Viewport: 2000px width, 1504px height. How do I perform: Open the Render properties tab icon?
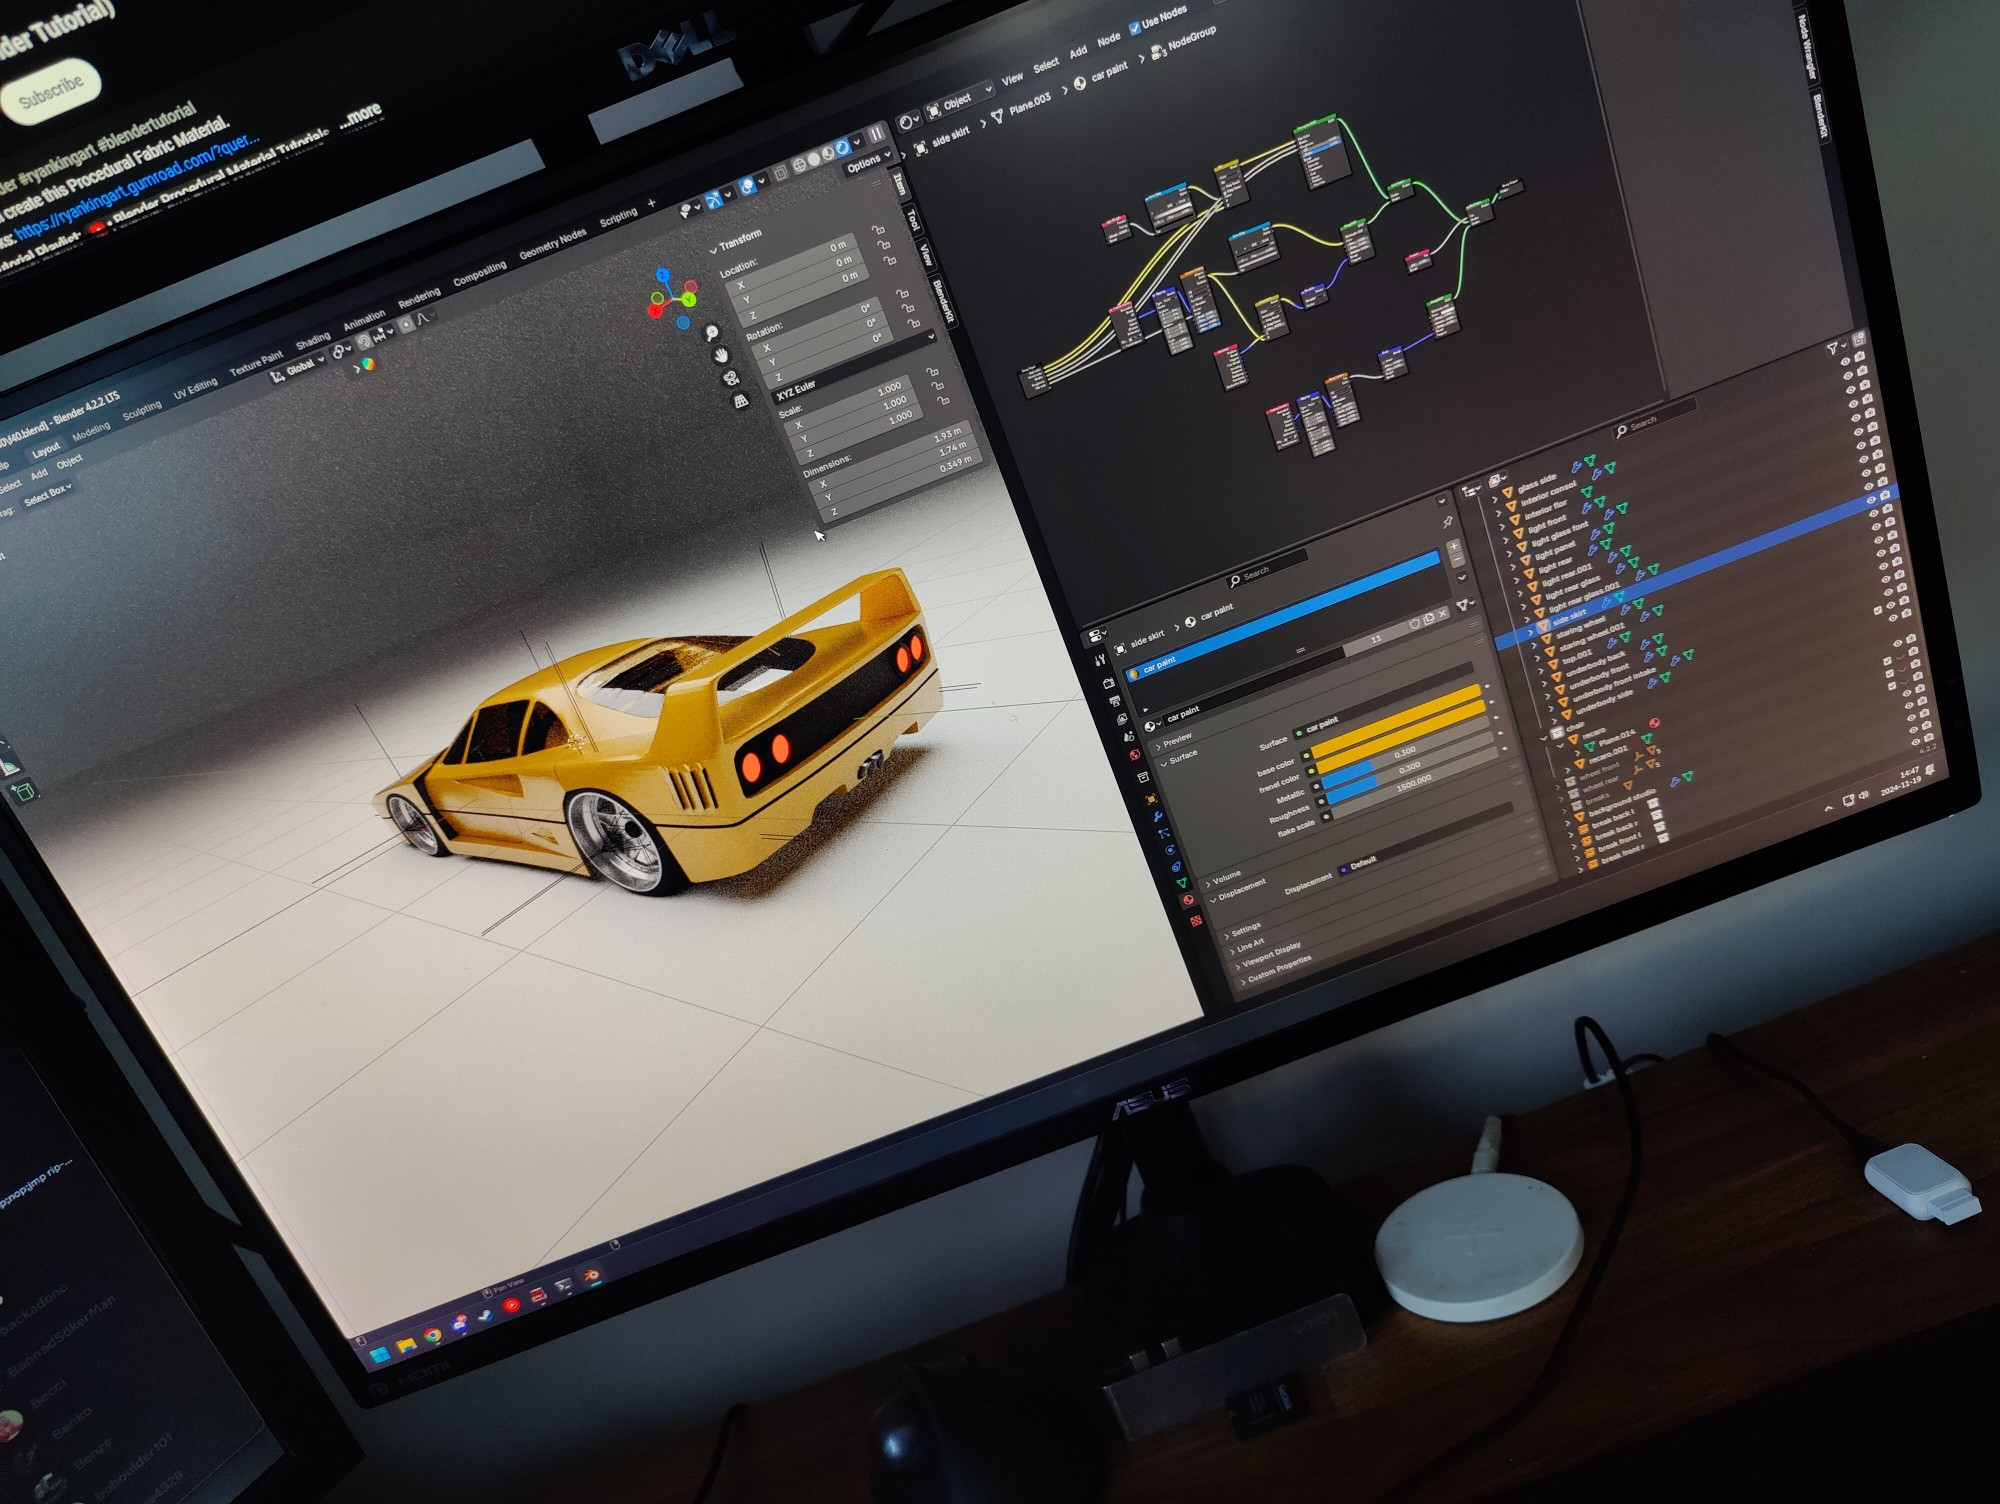click(x=1110, y=683)
